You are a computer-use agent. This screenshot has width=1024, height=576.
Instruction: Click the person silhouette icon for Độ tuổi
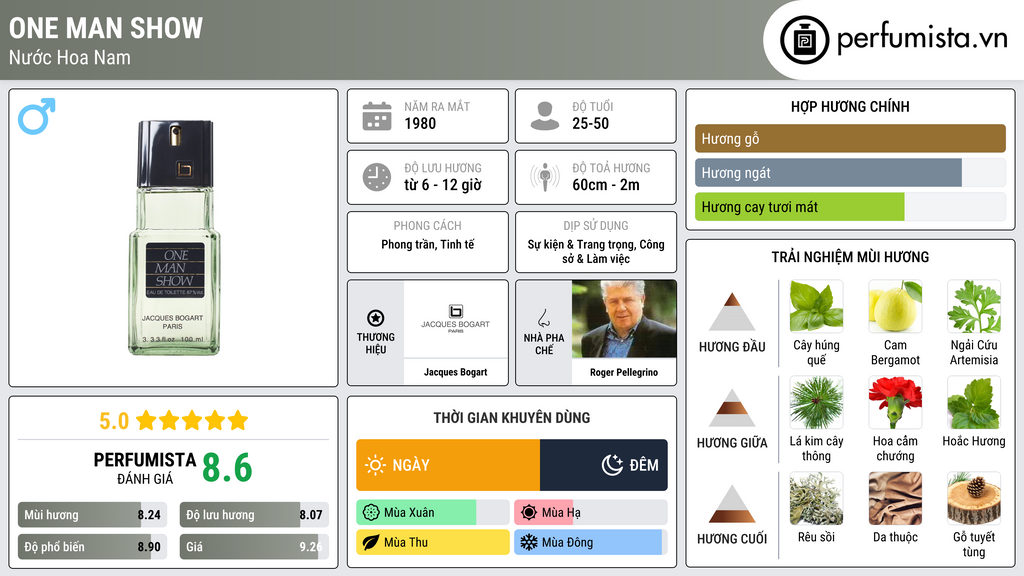[545, 116]
